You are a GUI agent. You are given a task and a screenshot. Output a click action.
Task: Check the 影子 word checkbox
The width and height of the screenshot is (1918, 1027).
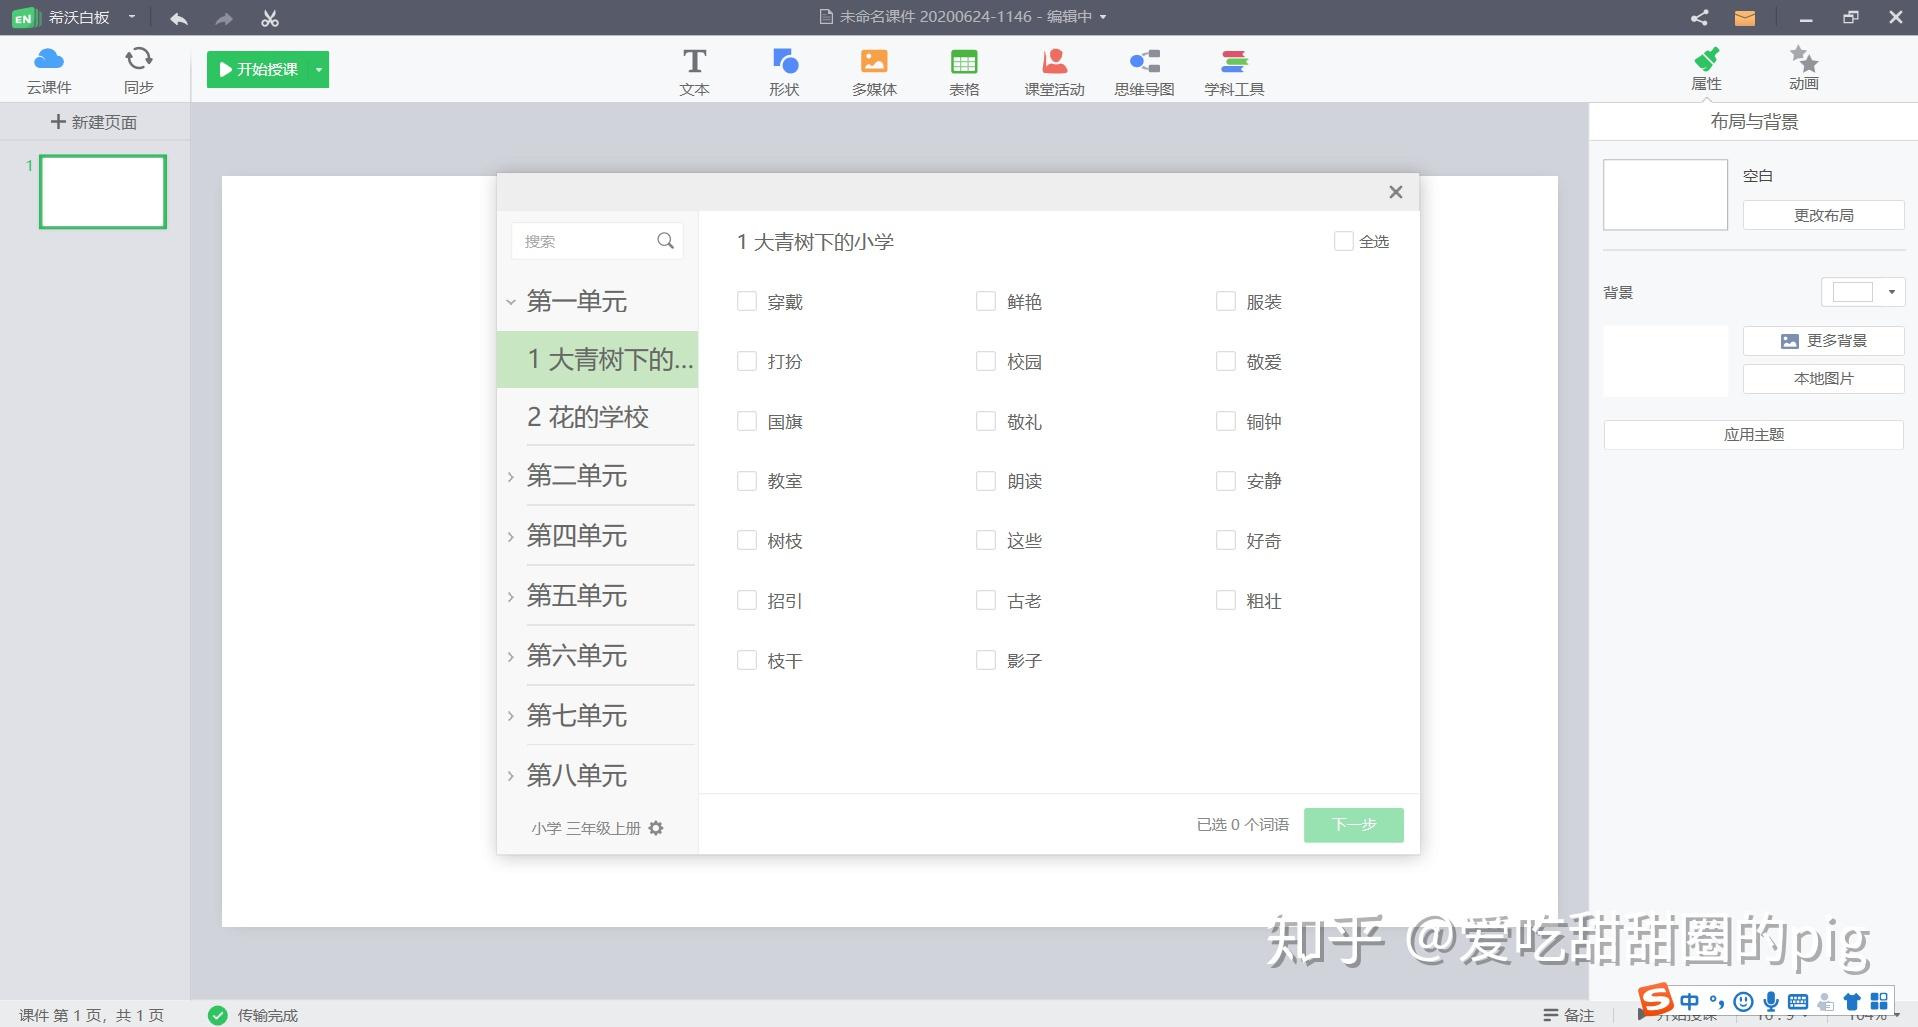click(x=986, y=660)
